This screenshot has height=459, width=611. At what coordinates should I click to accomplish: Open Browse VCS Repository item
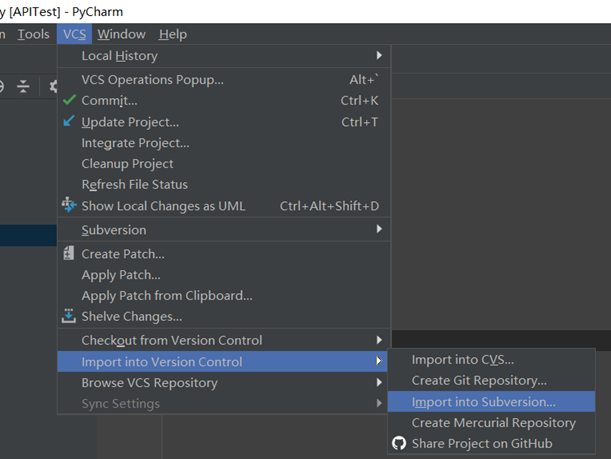pos(223,383)
